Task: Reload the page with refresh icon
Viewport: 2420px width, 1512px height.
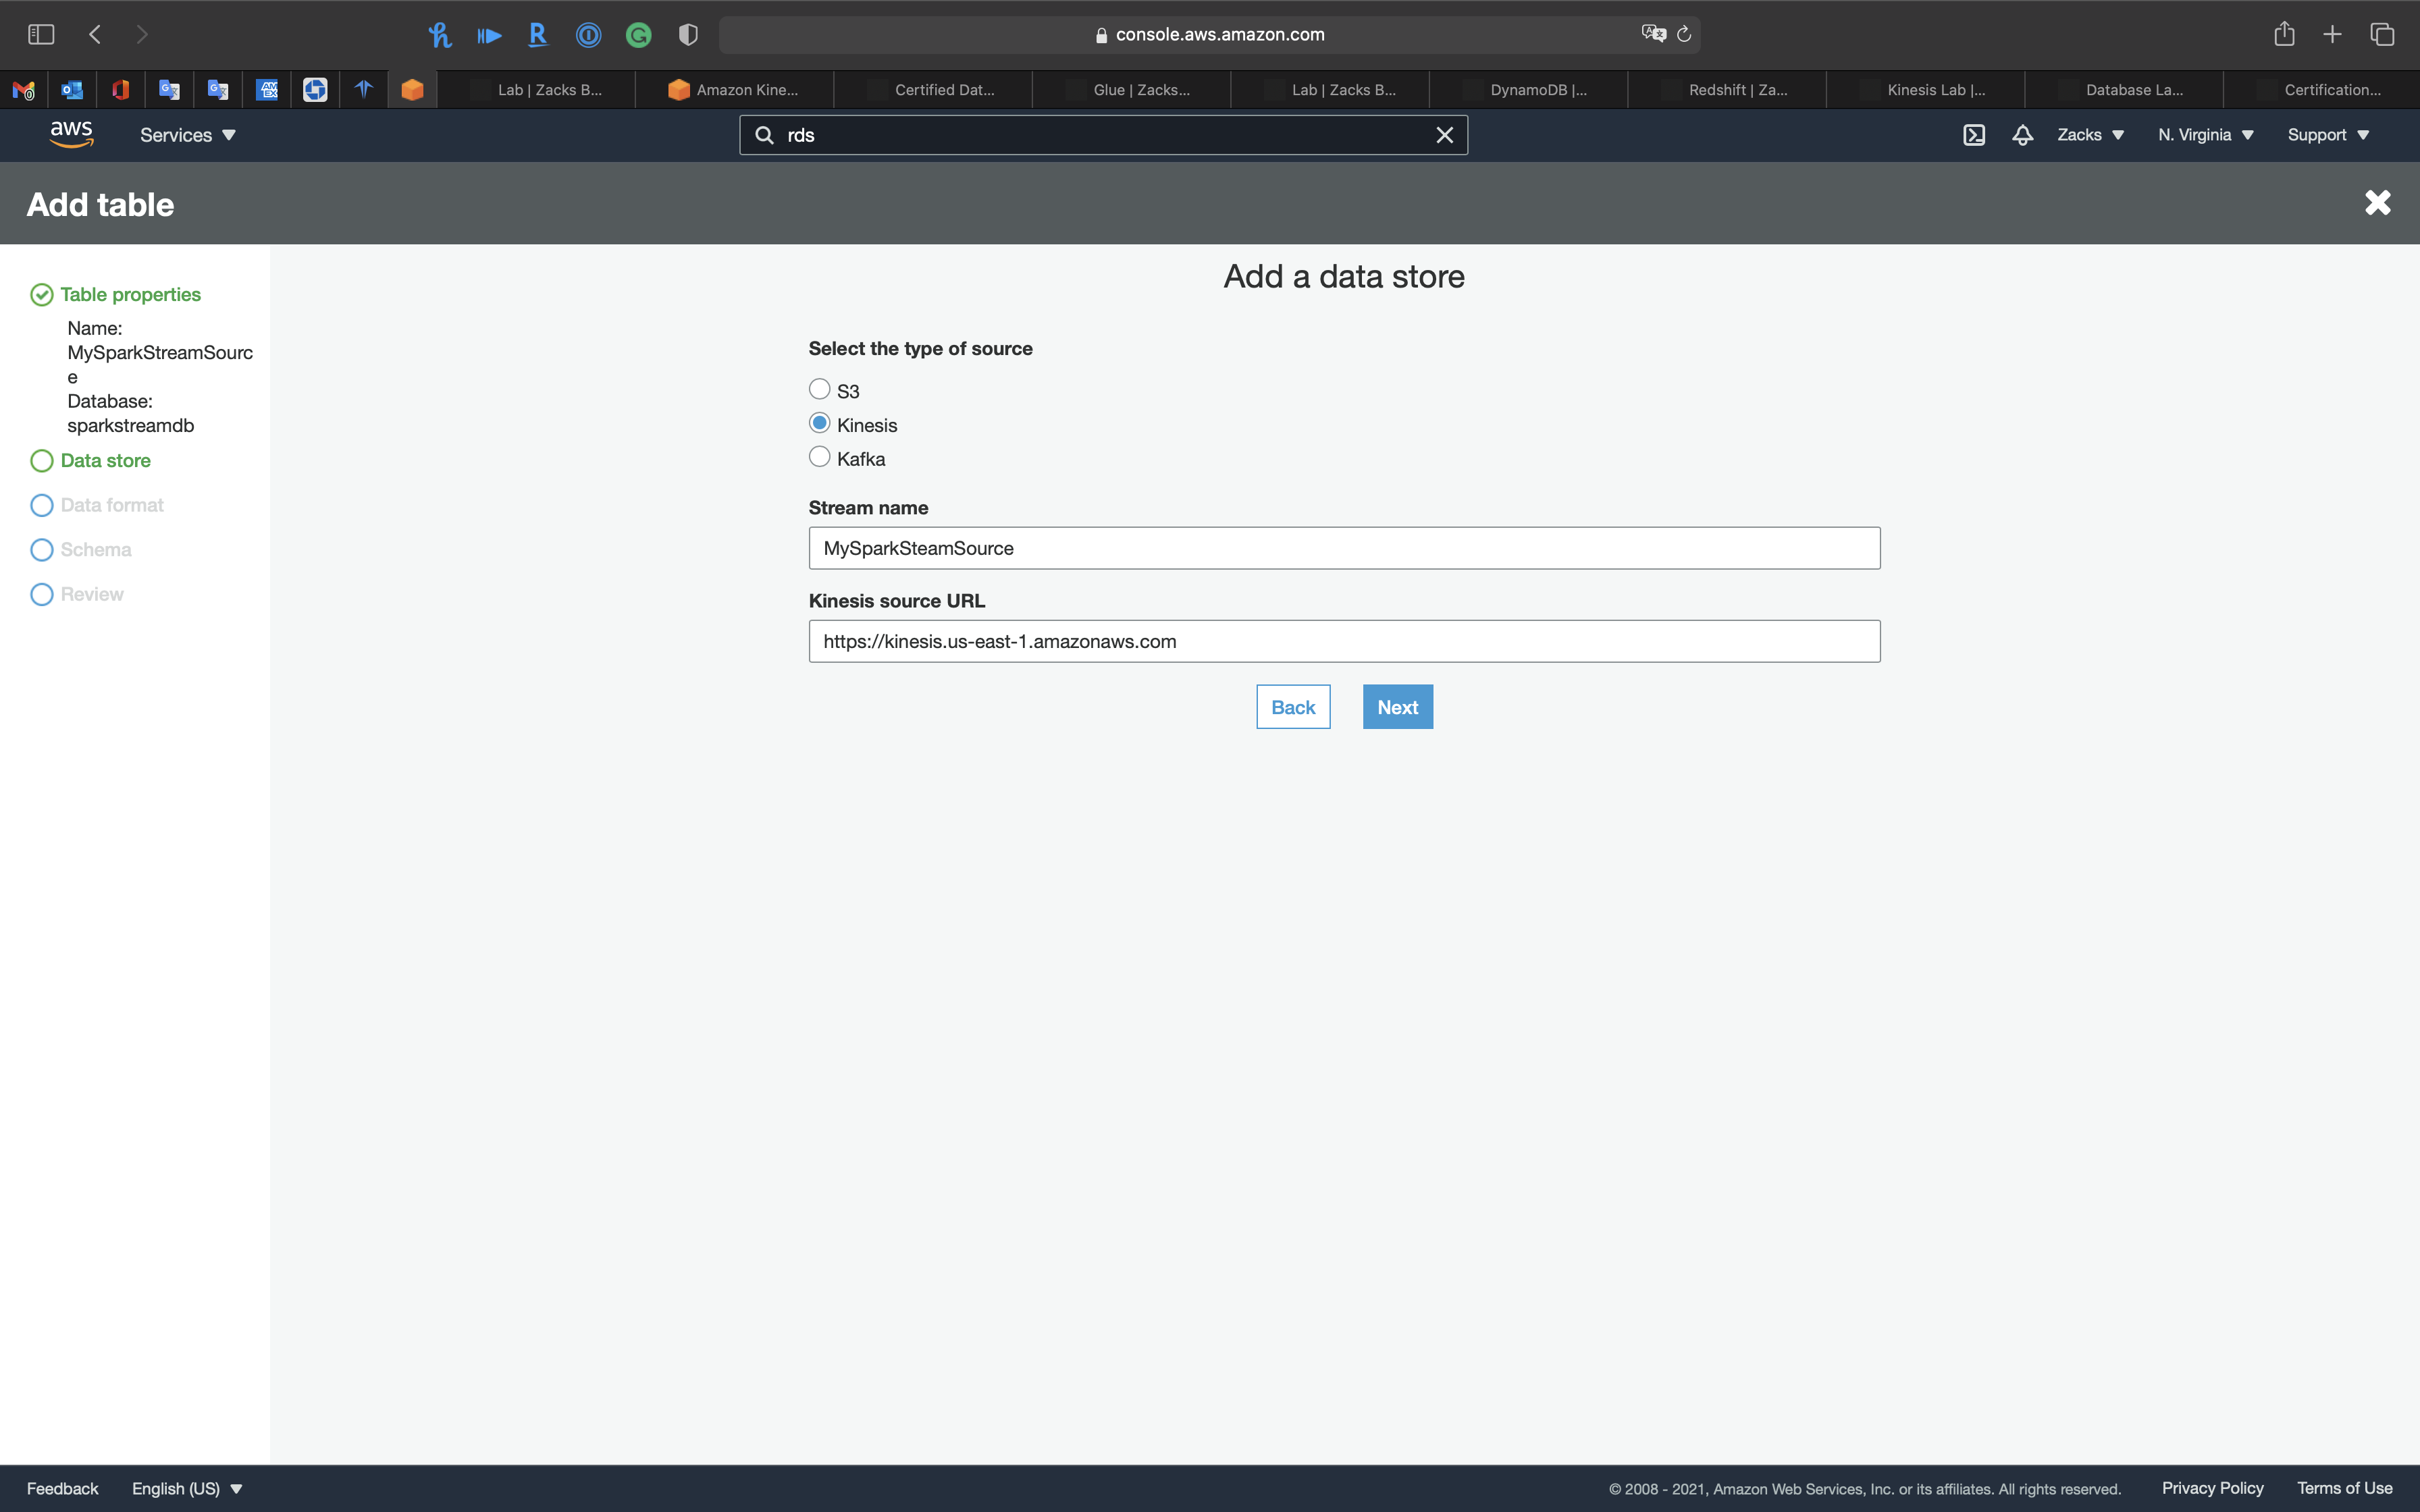Action: point(1684,34)
